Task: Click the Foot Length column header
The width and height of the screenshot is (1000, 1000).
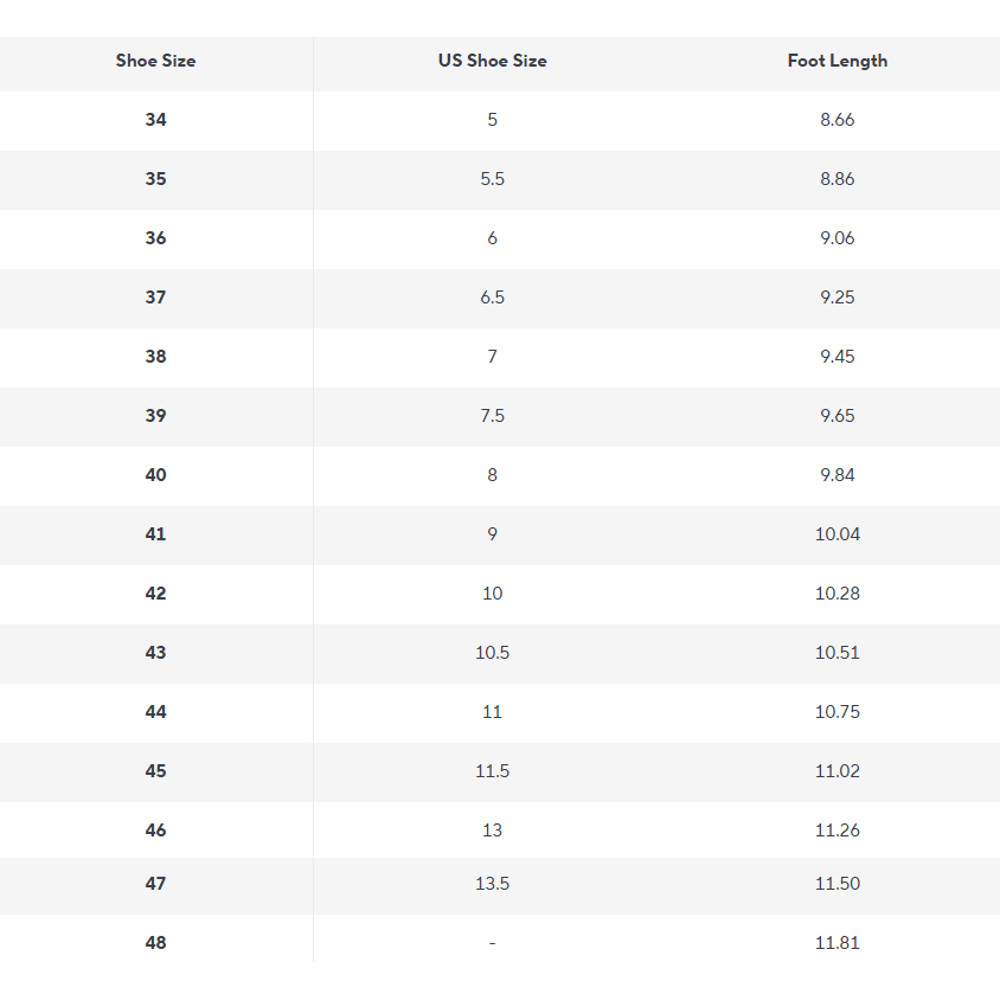Action: tap(837, 61)
